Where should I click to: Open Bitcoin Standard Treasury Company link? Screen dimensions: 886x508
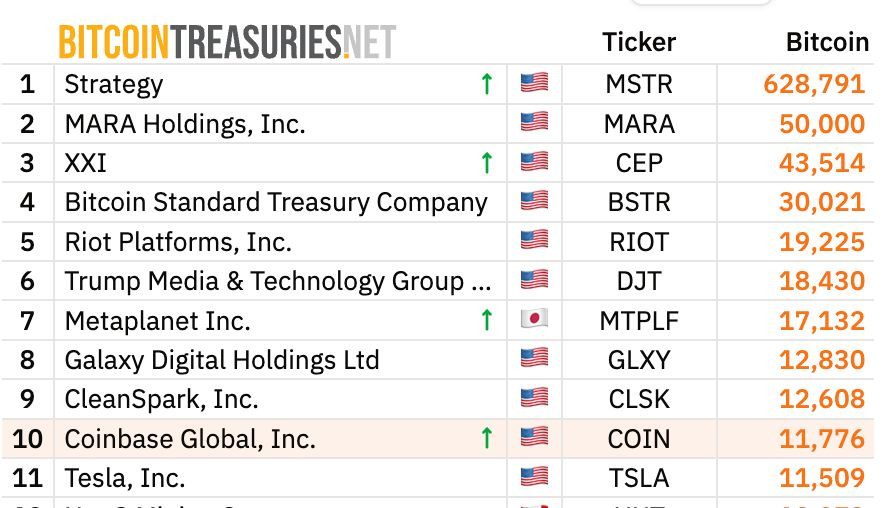tap(276, 202)
